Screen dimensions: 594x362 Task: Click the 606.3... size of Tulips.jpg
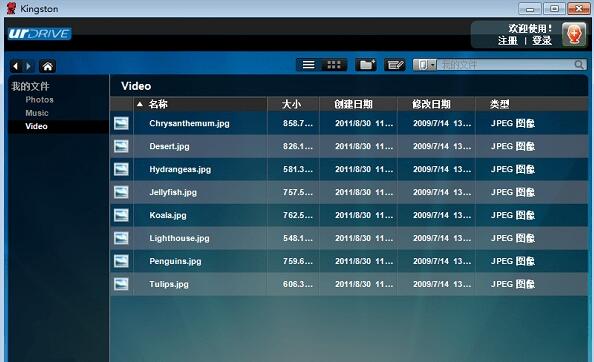click(298, 284)
